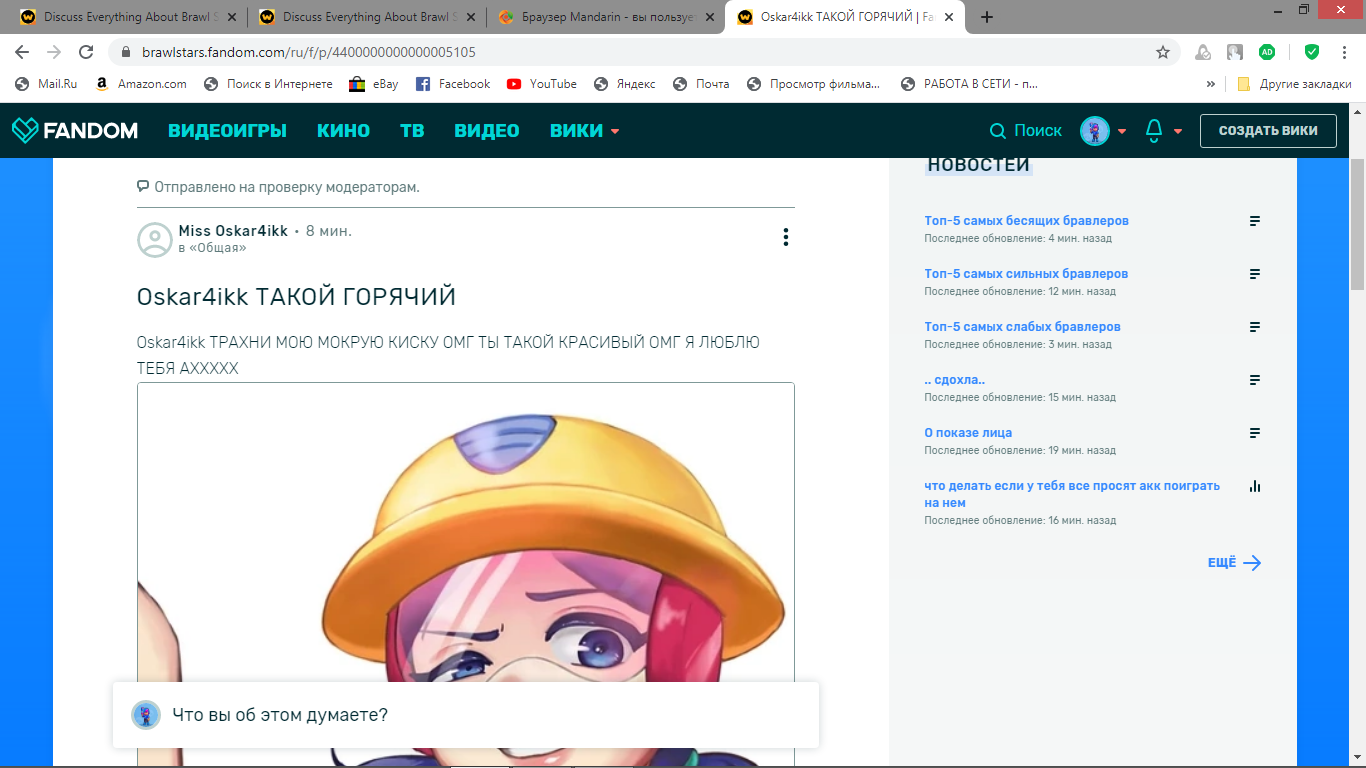Click the post image of the character
Screen dimensions: 1366x768
[466, 575]
